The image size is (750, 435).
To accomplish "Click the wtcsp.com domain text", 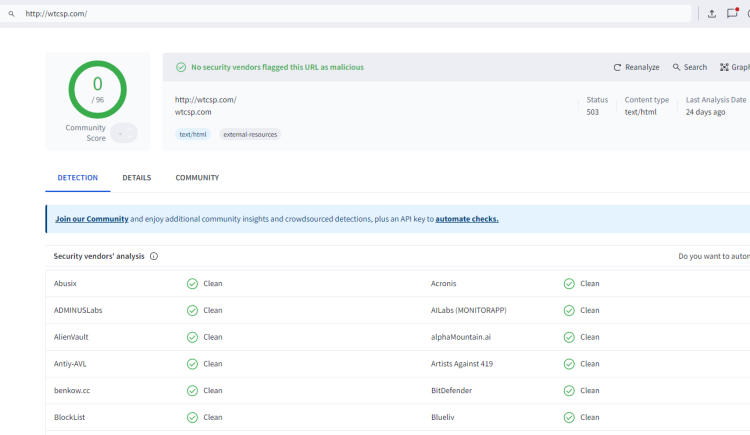I will [x=193, y=112].
